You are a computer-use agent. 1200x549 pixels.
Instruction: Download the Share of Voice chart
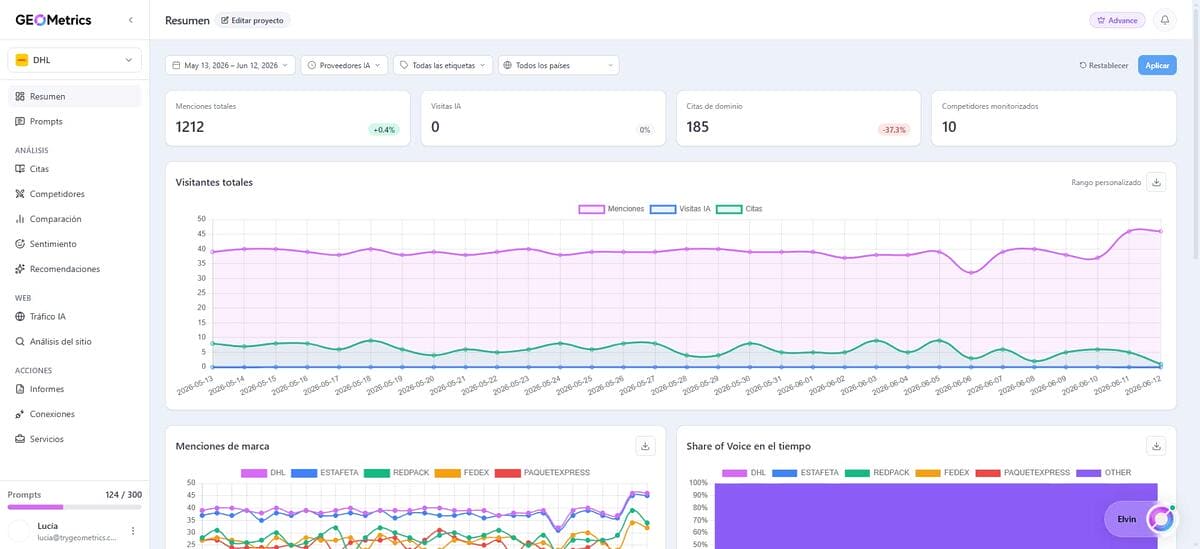coord(1157,446)
